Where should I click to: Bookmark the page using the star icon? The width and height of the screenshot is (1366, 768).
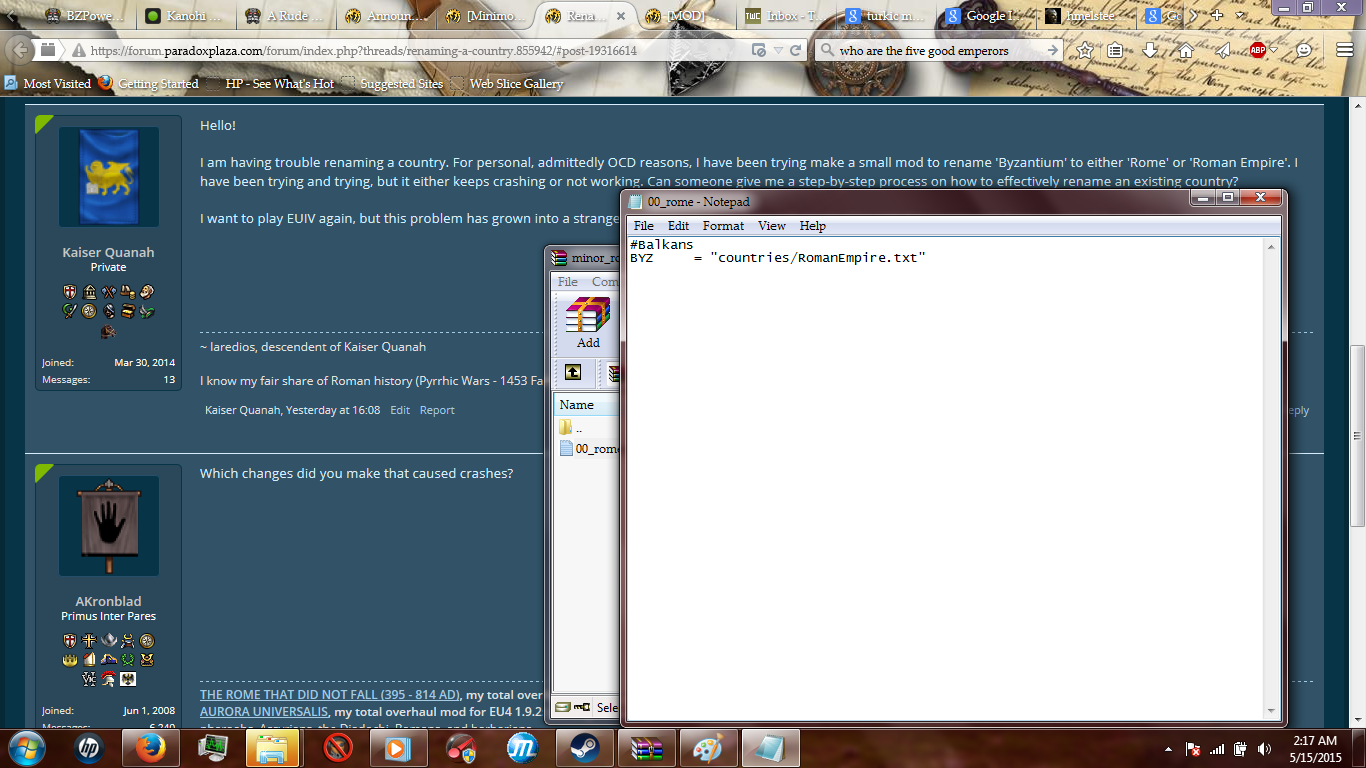point(1083,48)
